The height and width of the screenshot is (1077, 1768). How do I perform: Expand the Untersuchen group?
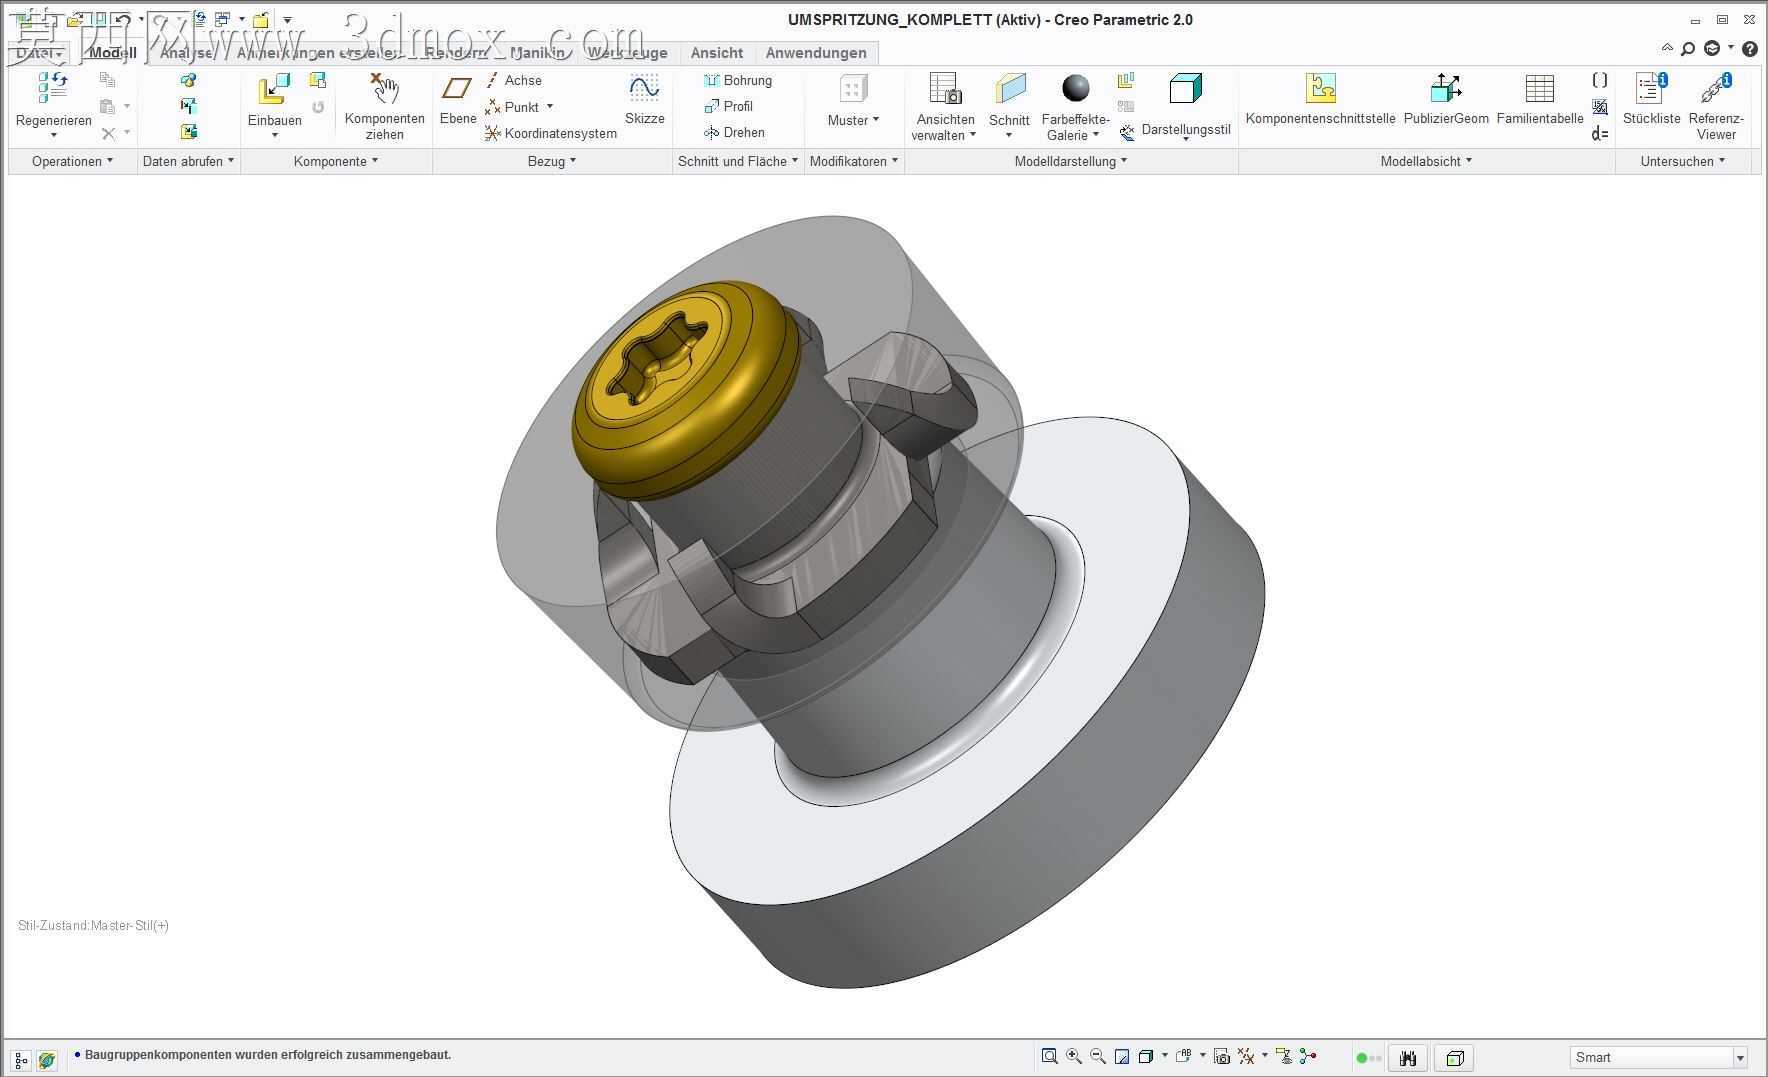1683,161
